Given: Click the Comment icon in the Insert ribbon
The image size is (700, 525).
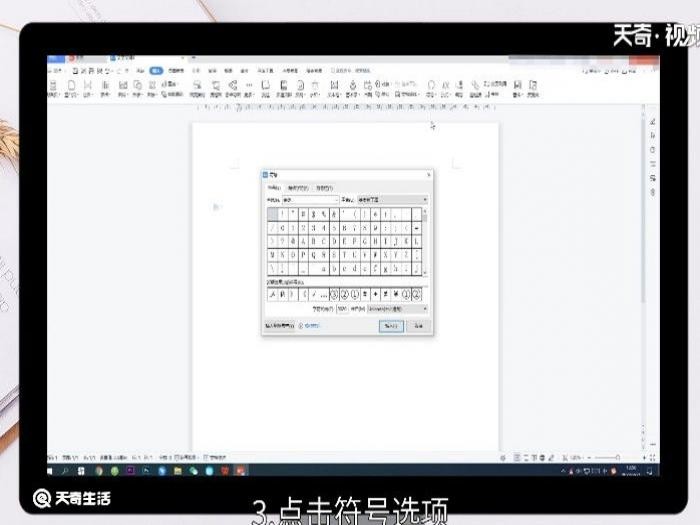Looking at the screenshot, I should [265, 88].
